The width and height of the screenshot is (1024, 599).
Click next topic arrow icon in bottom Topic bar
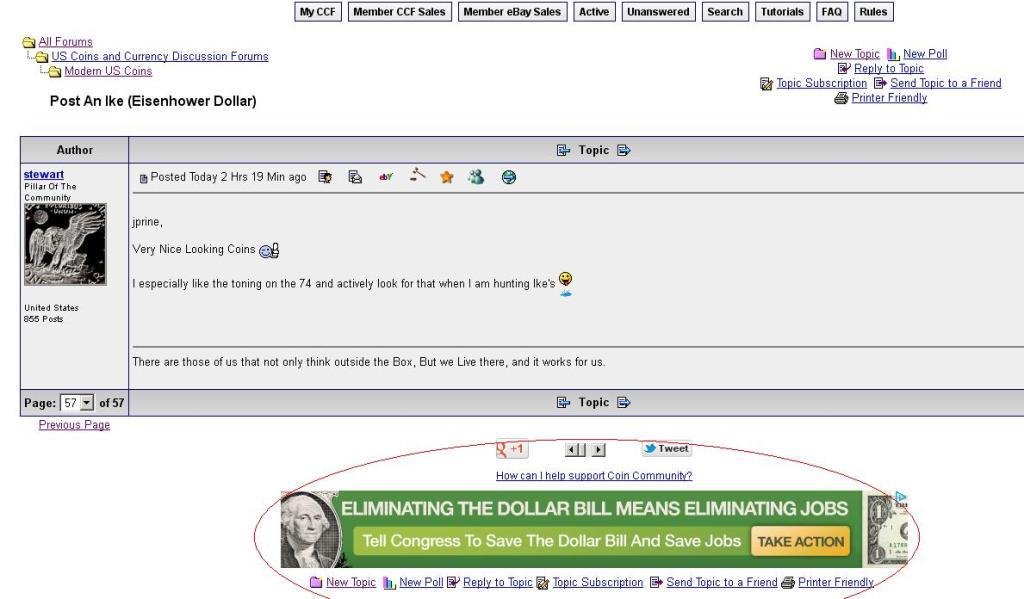[x=624, y=402]
